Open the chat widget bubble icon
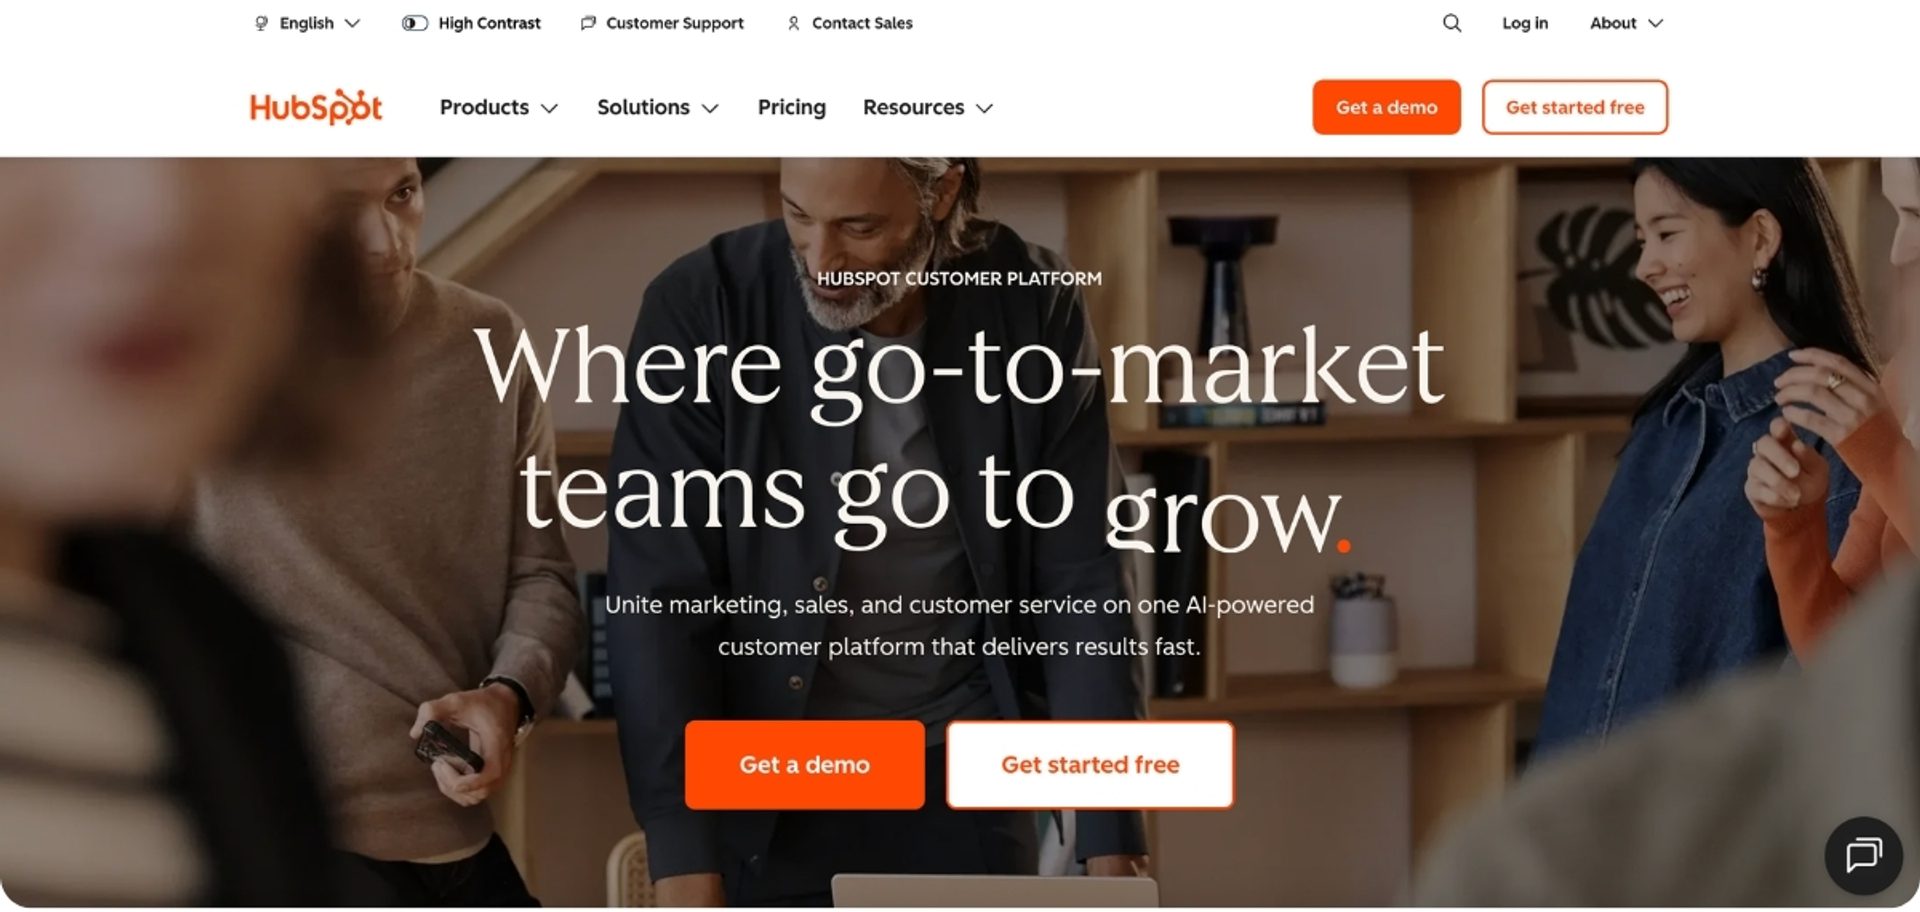This screenshot has height=912, width=1920. [1864, 856]
